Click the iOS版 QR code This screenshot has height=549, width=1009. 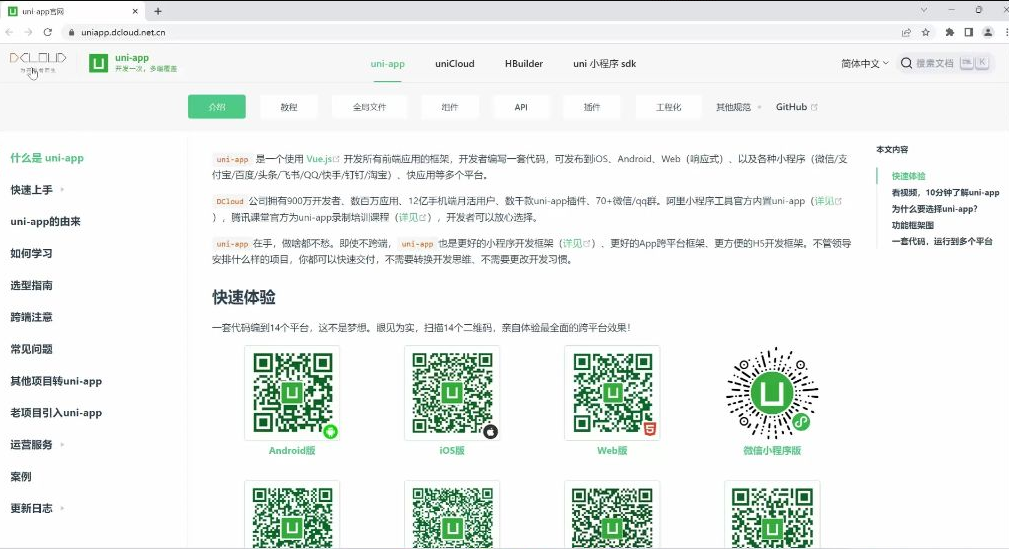pos(452,393)
